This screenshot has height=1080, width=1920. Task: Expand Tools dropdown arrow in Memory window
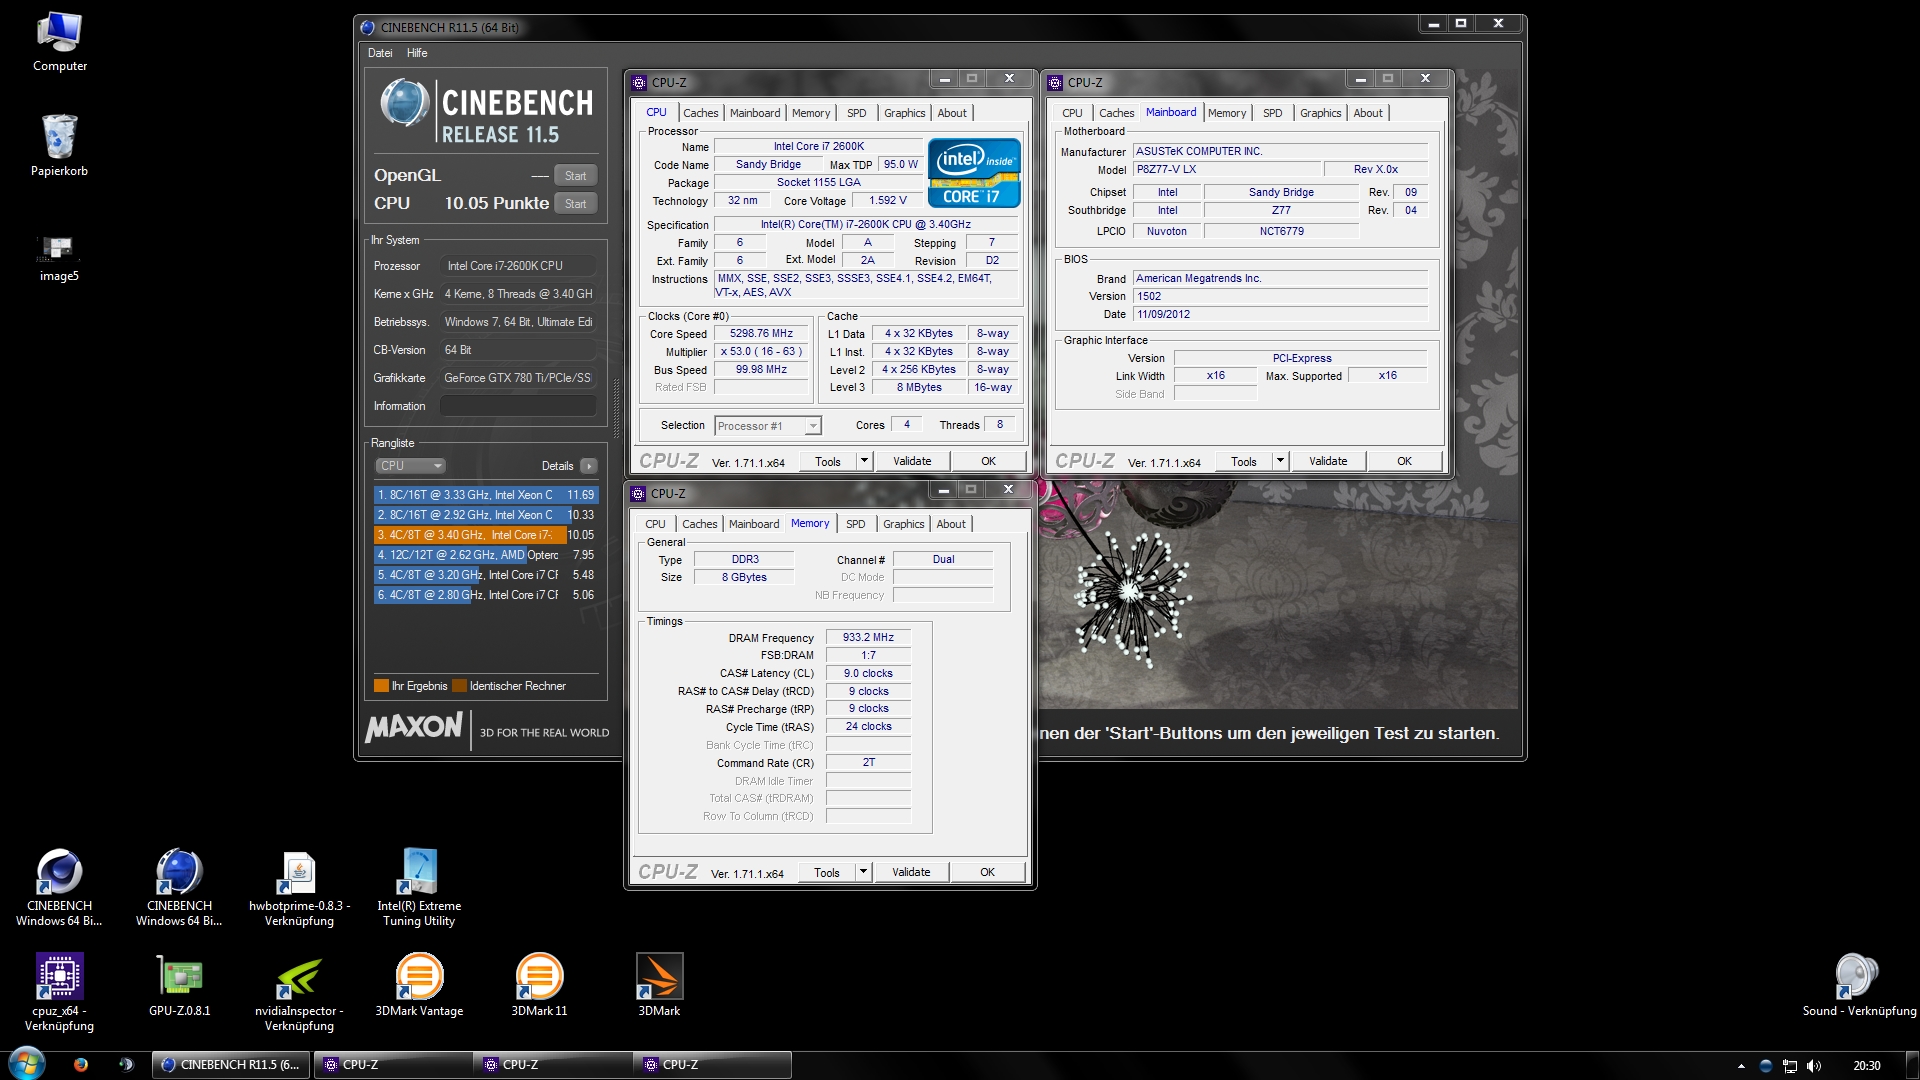(x=863, y=873)
